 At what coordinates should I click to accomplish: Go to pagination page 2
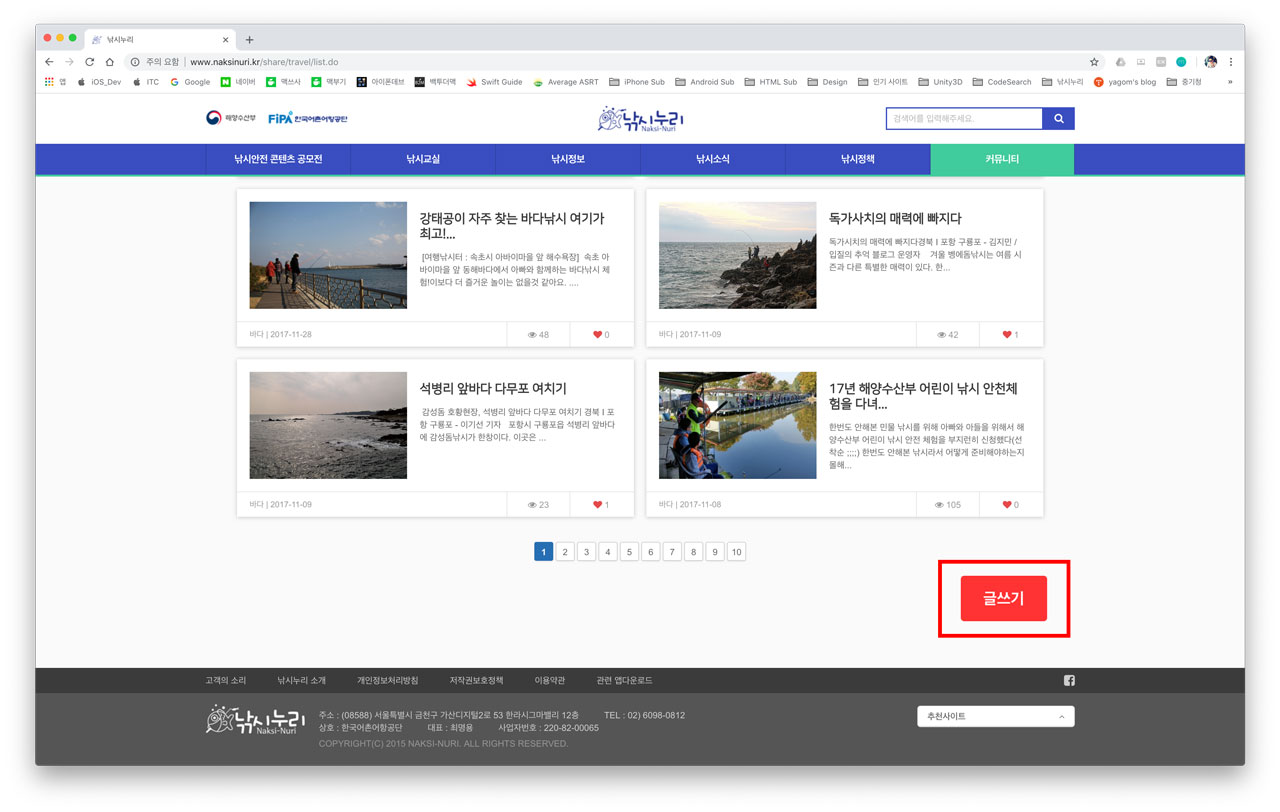point(565,551)
